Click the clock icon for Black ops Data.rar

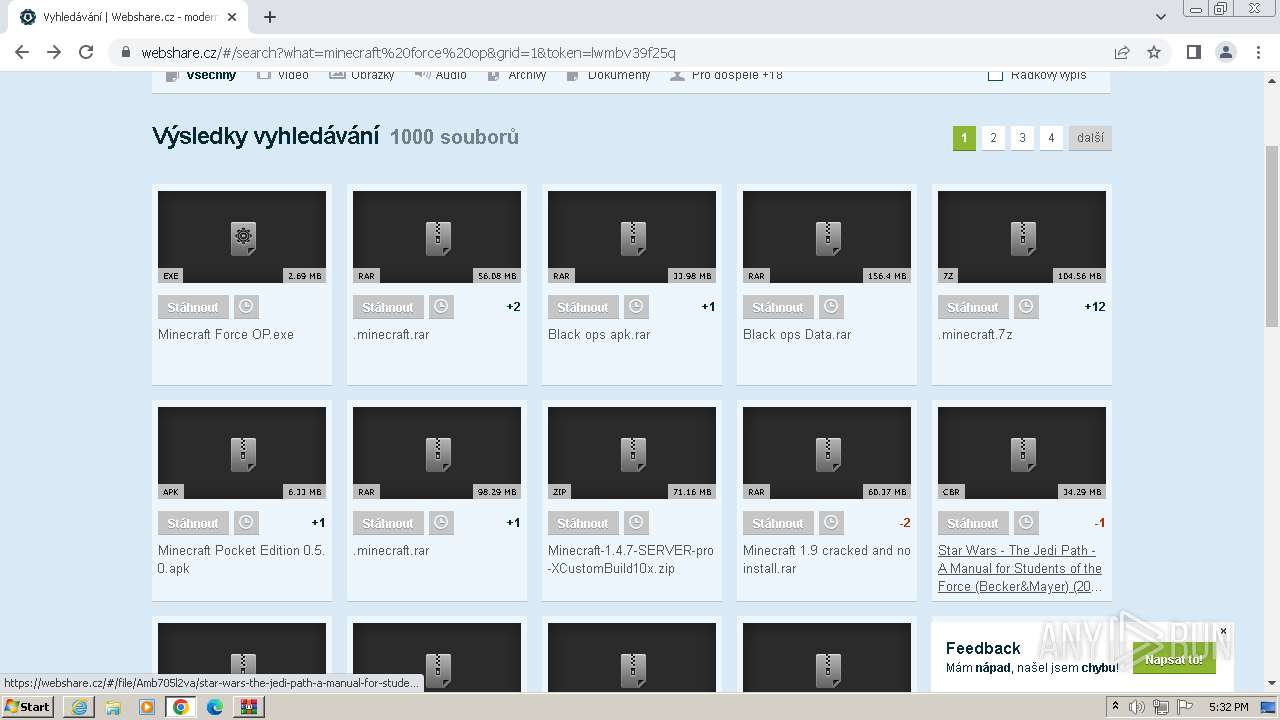(x=831, y=307)
